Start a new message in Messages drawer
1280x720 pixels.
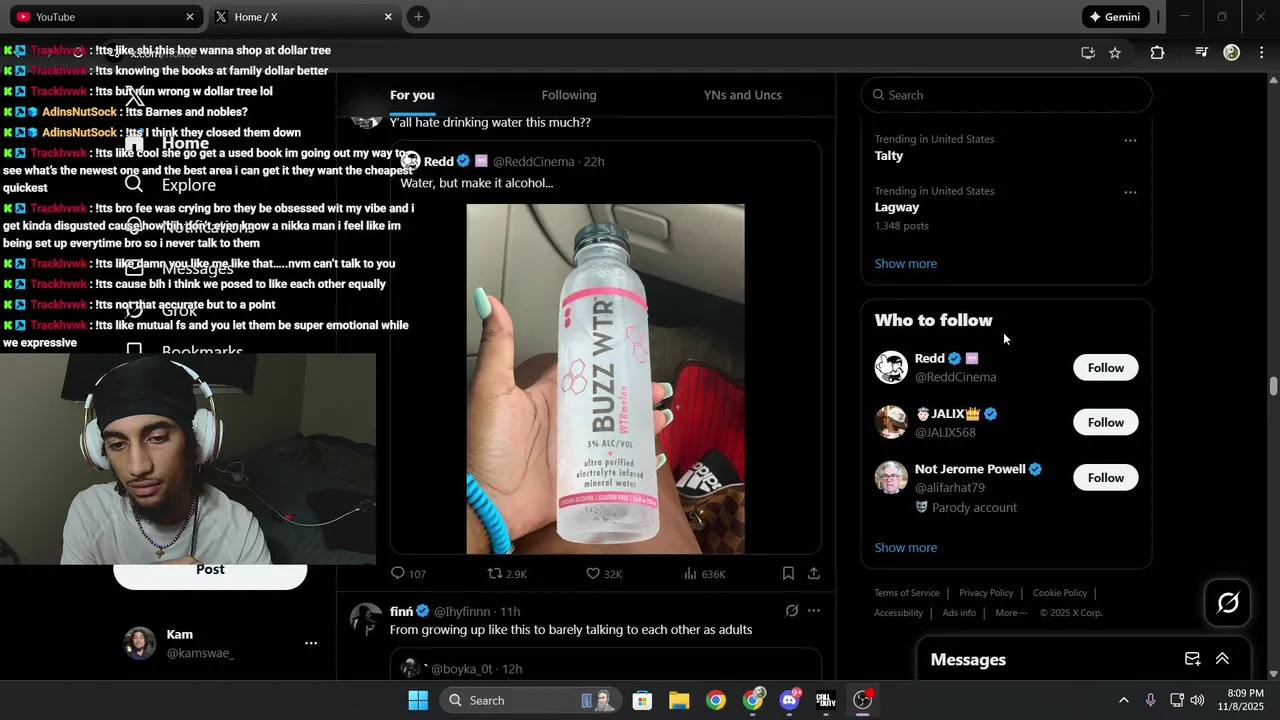click(1192, 659)
